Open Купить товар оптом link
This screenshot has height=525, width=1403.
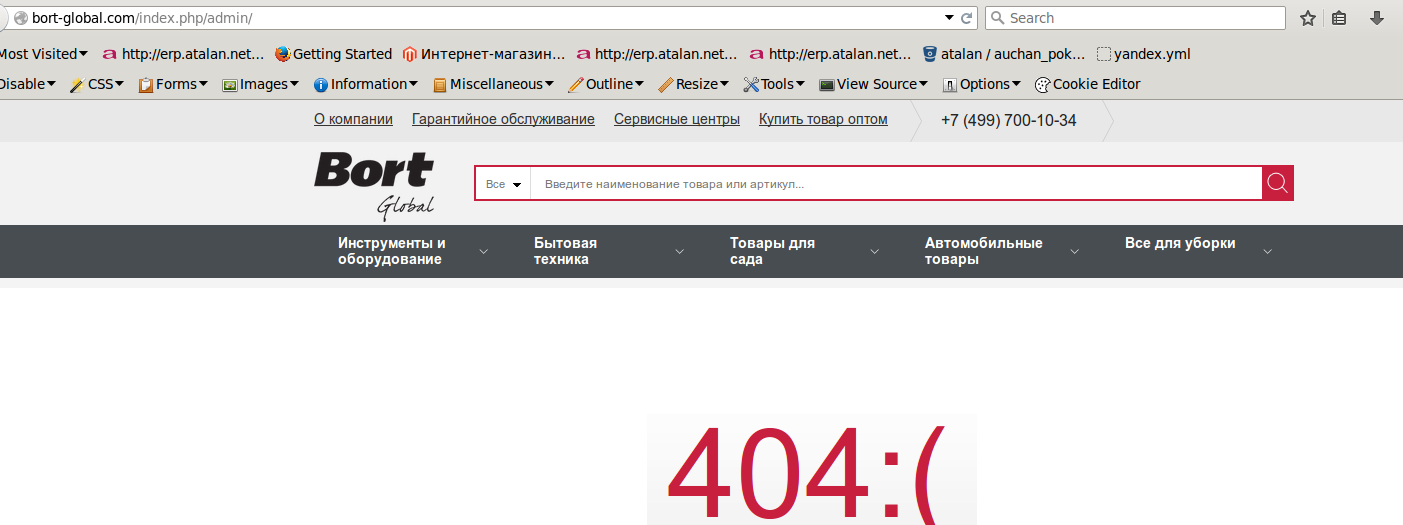[x=823, y=119]
